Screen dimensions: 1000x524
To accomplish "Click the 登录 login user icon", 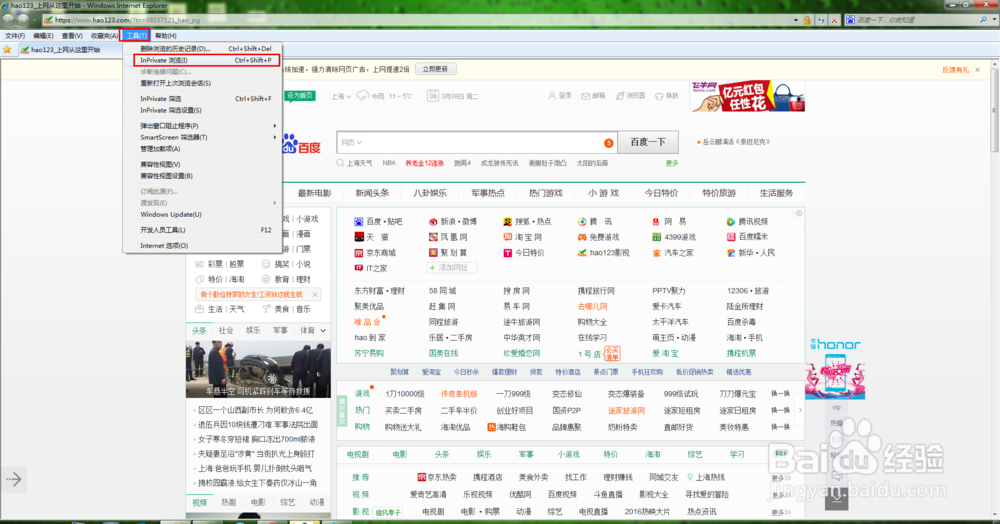I will (x=552, y=96).
